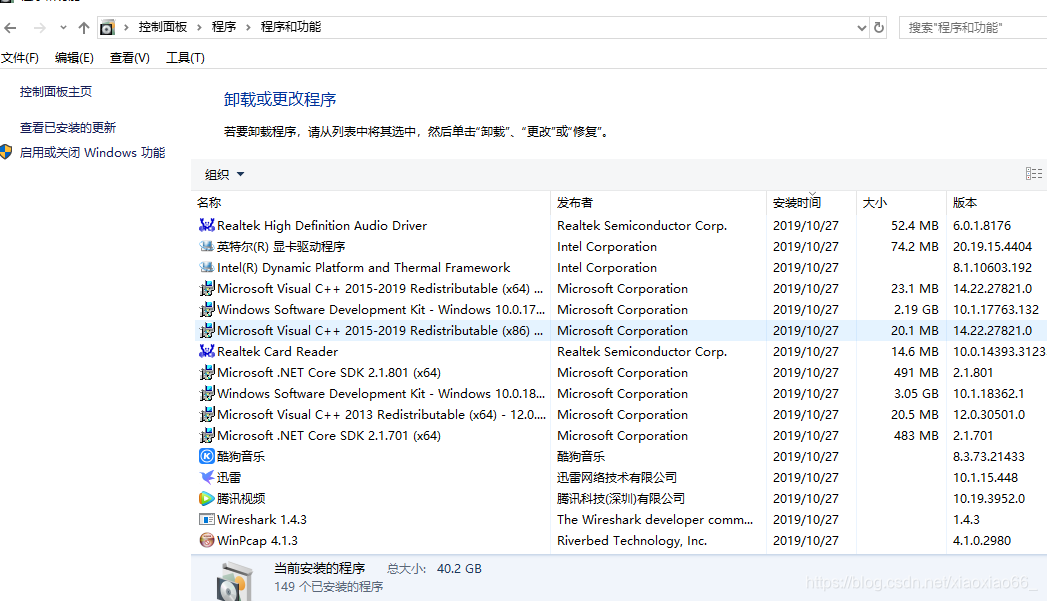This screenshot has height=601, width=1047.
Task: Click Visual C++ 2013 Redistributable icon
Action: pyautogui.click(x=207, y=414)
